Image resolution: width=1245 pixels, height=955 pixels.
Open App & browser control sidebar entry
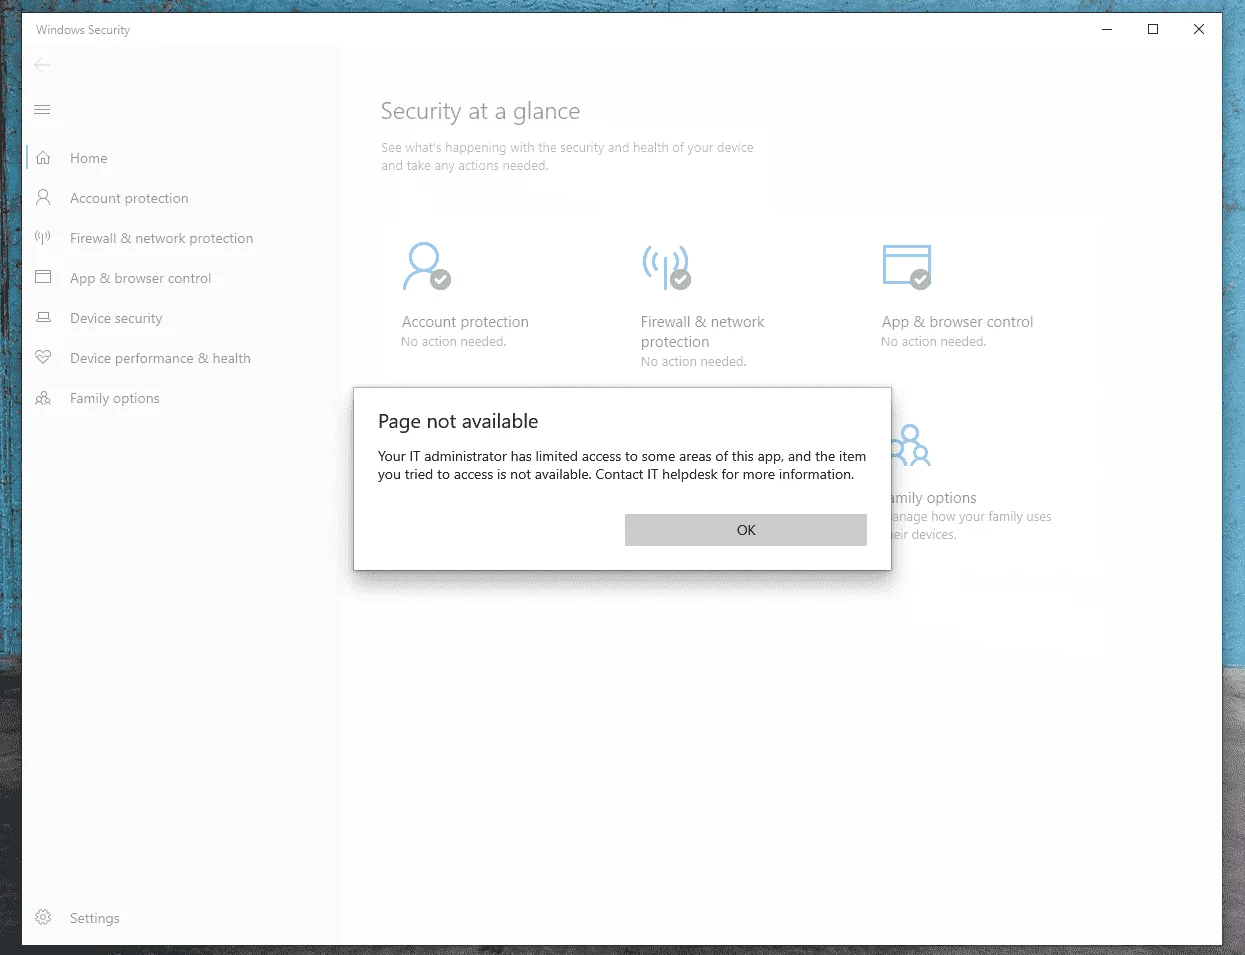pyautogui.click(x=140, y=278)
